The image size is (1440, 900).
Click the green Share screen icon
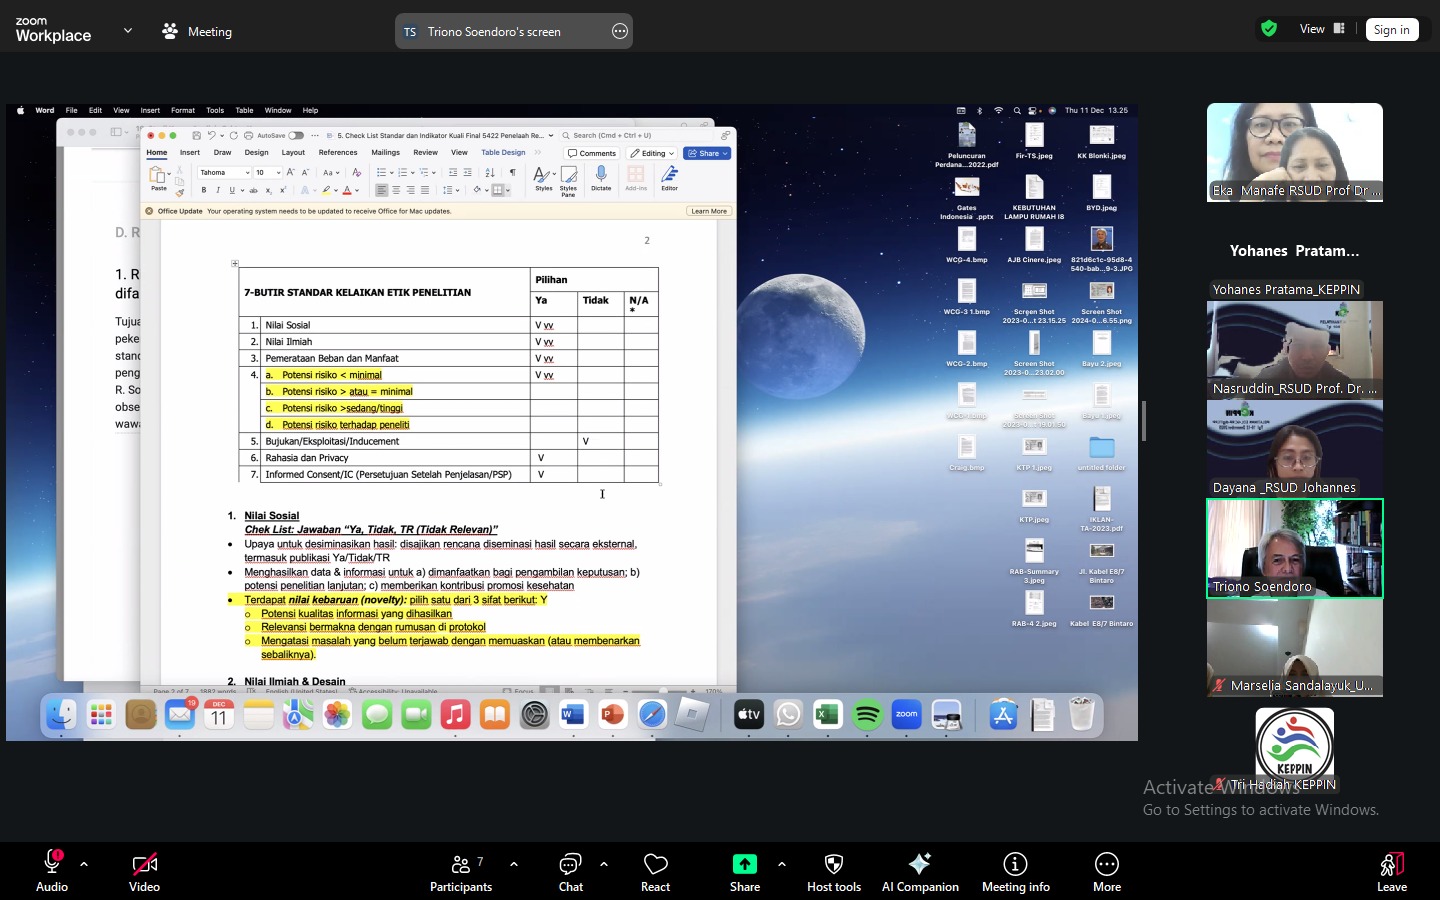tap(744, 865)
